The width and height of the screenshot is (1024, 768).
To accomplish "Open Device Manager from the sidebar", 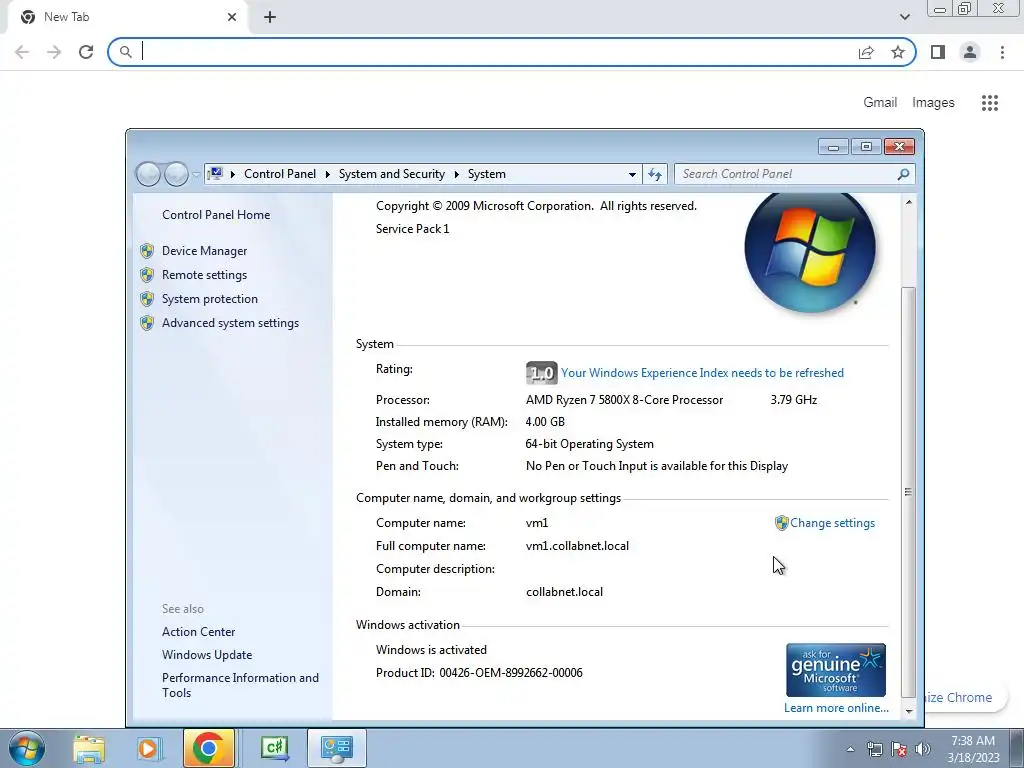I will (x=204, y=251).
